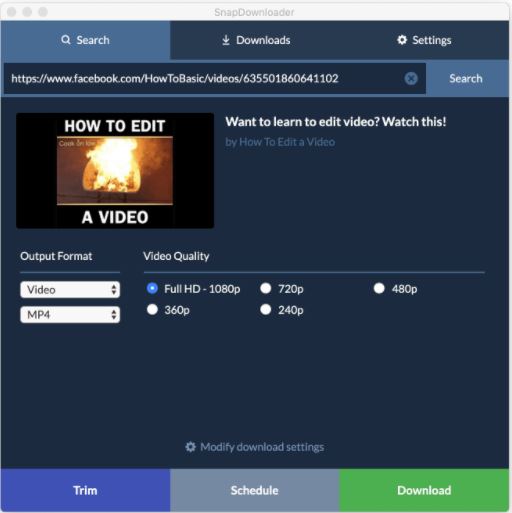The height and width of the screenshot is (513, 512).
Task: Click the download arrow icon in Downloads tab
Action: pos(226,40)
